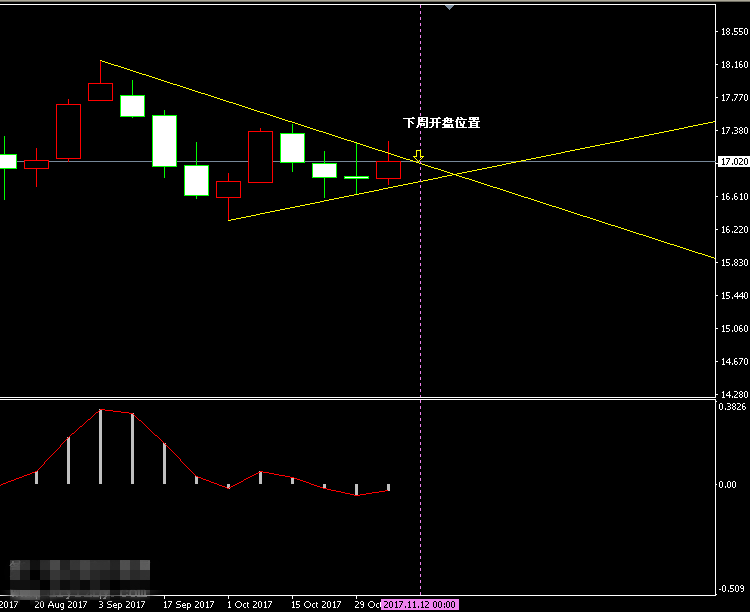This screenshot has height=612, width=750.
Task: Click the tallest red candle near 20 Aug
Action: pos(68,131)
